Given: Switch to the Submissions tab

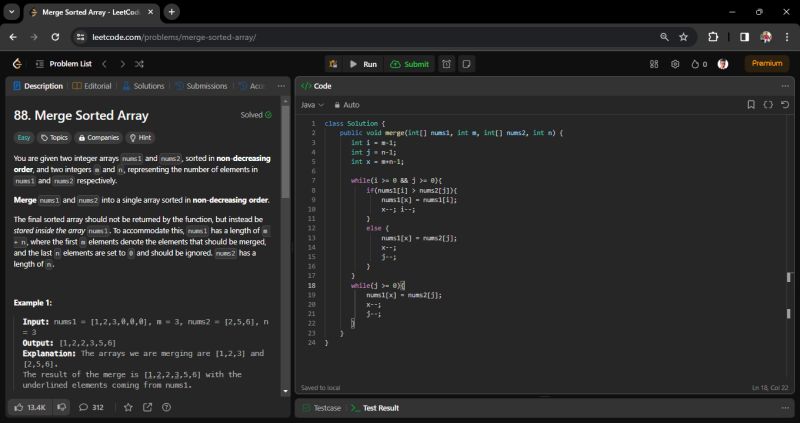Looking at the screenshot, I should 202,86.
